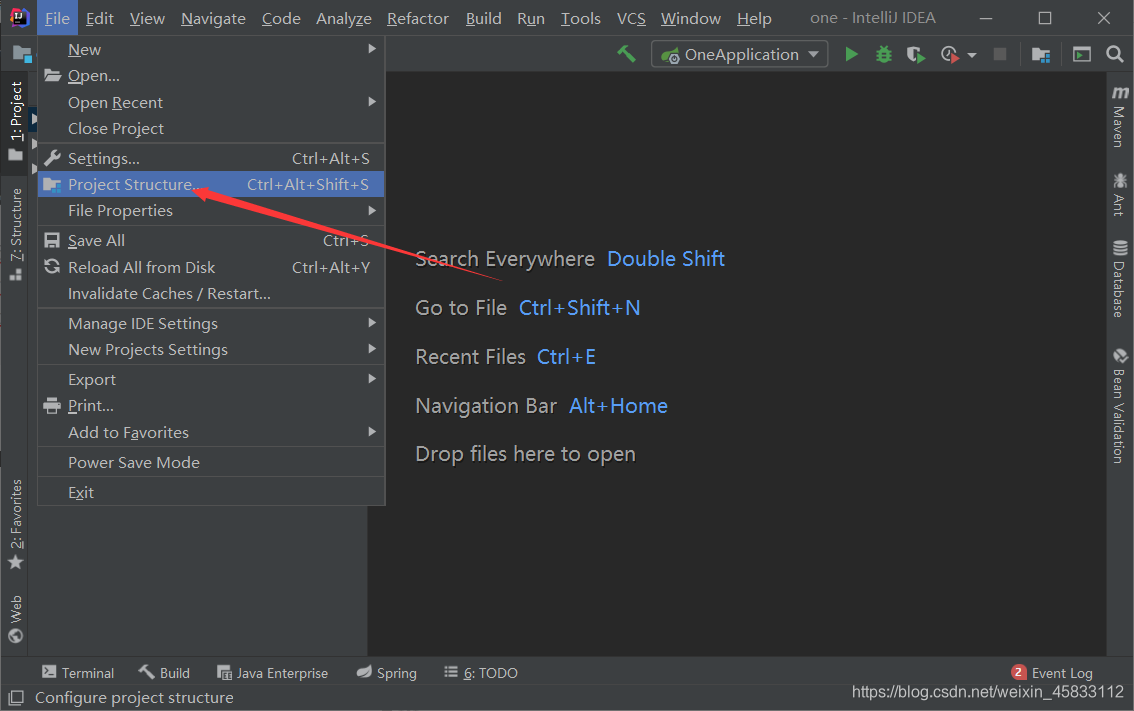
Task: Click Save All in the File menu
Action: (211, 240)
